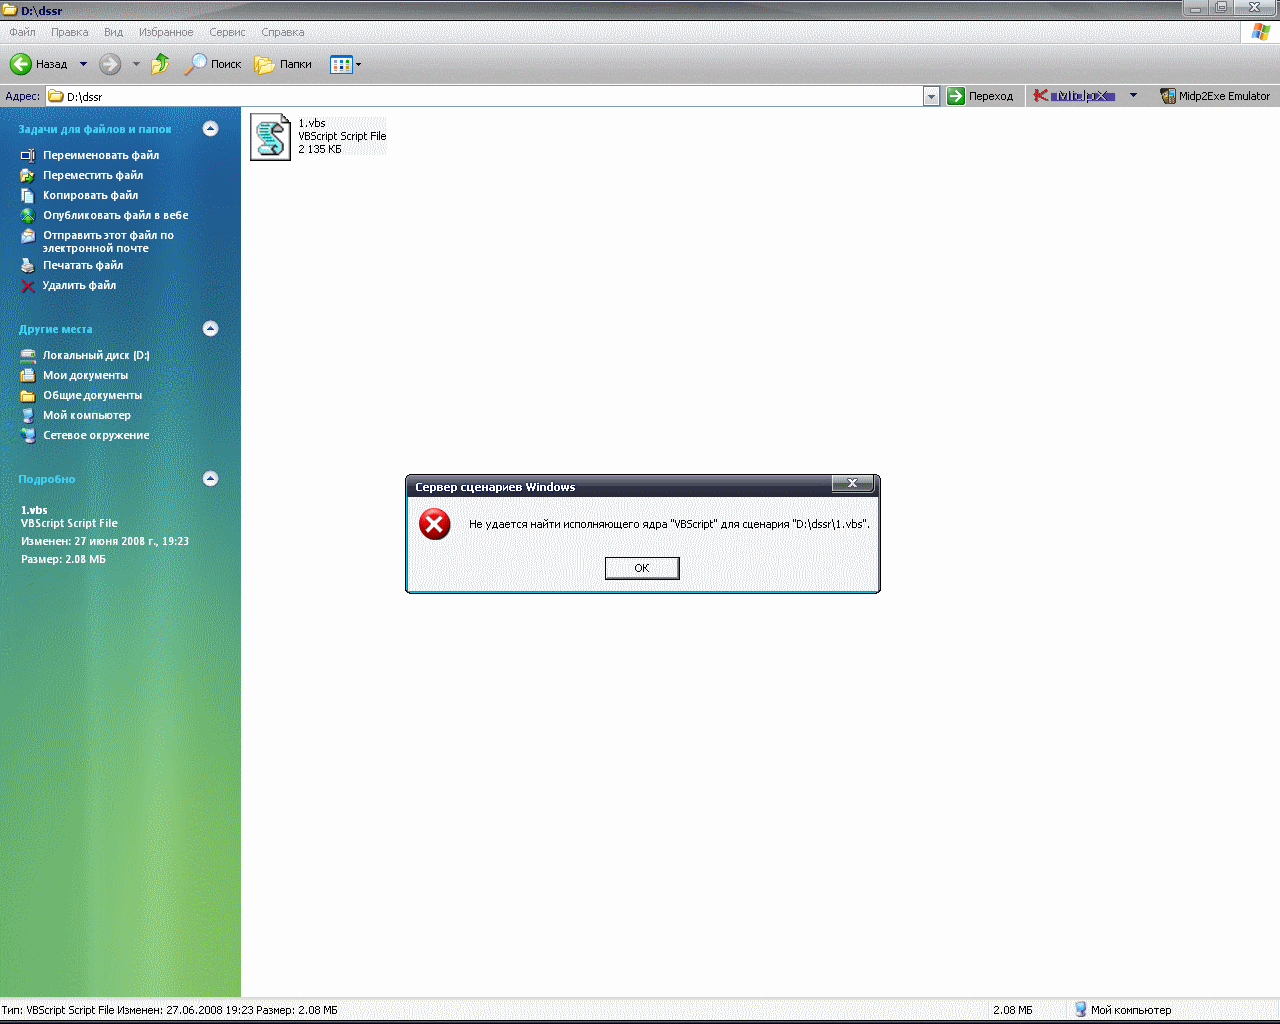Click the local disk drive icon
1280x1024 pixels.
coord(28,355)
